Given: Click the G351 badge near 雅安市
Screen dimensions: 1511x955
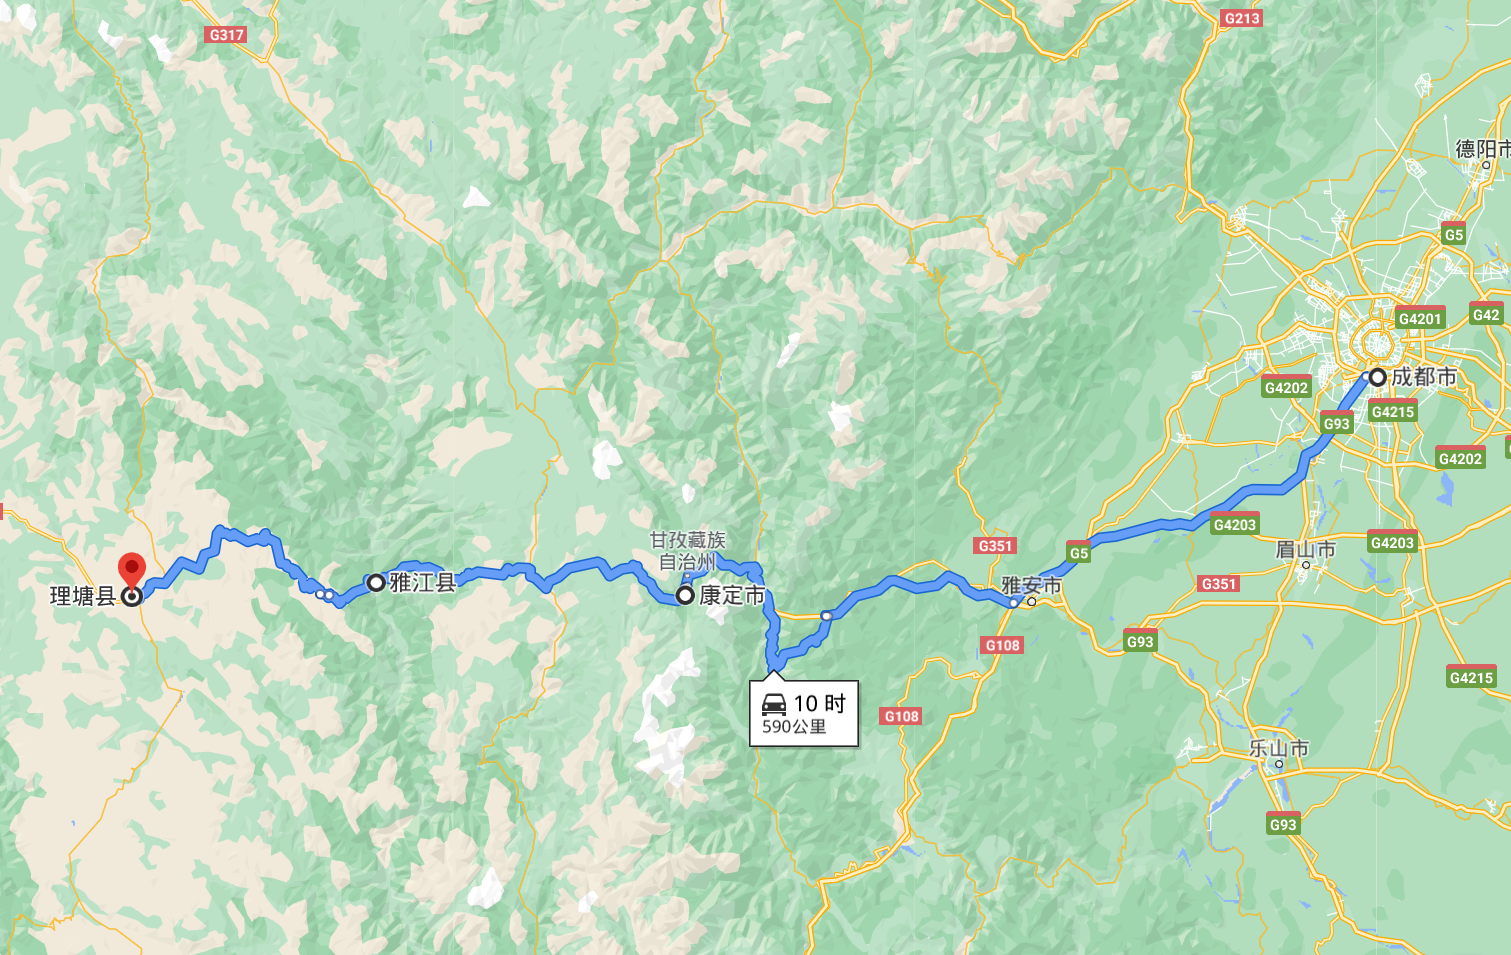Looking at the screenshot, I should 995,545.
